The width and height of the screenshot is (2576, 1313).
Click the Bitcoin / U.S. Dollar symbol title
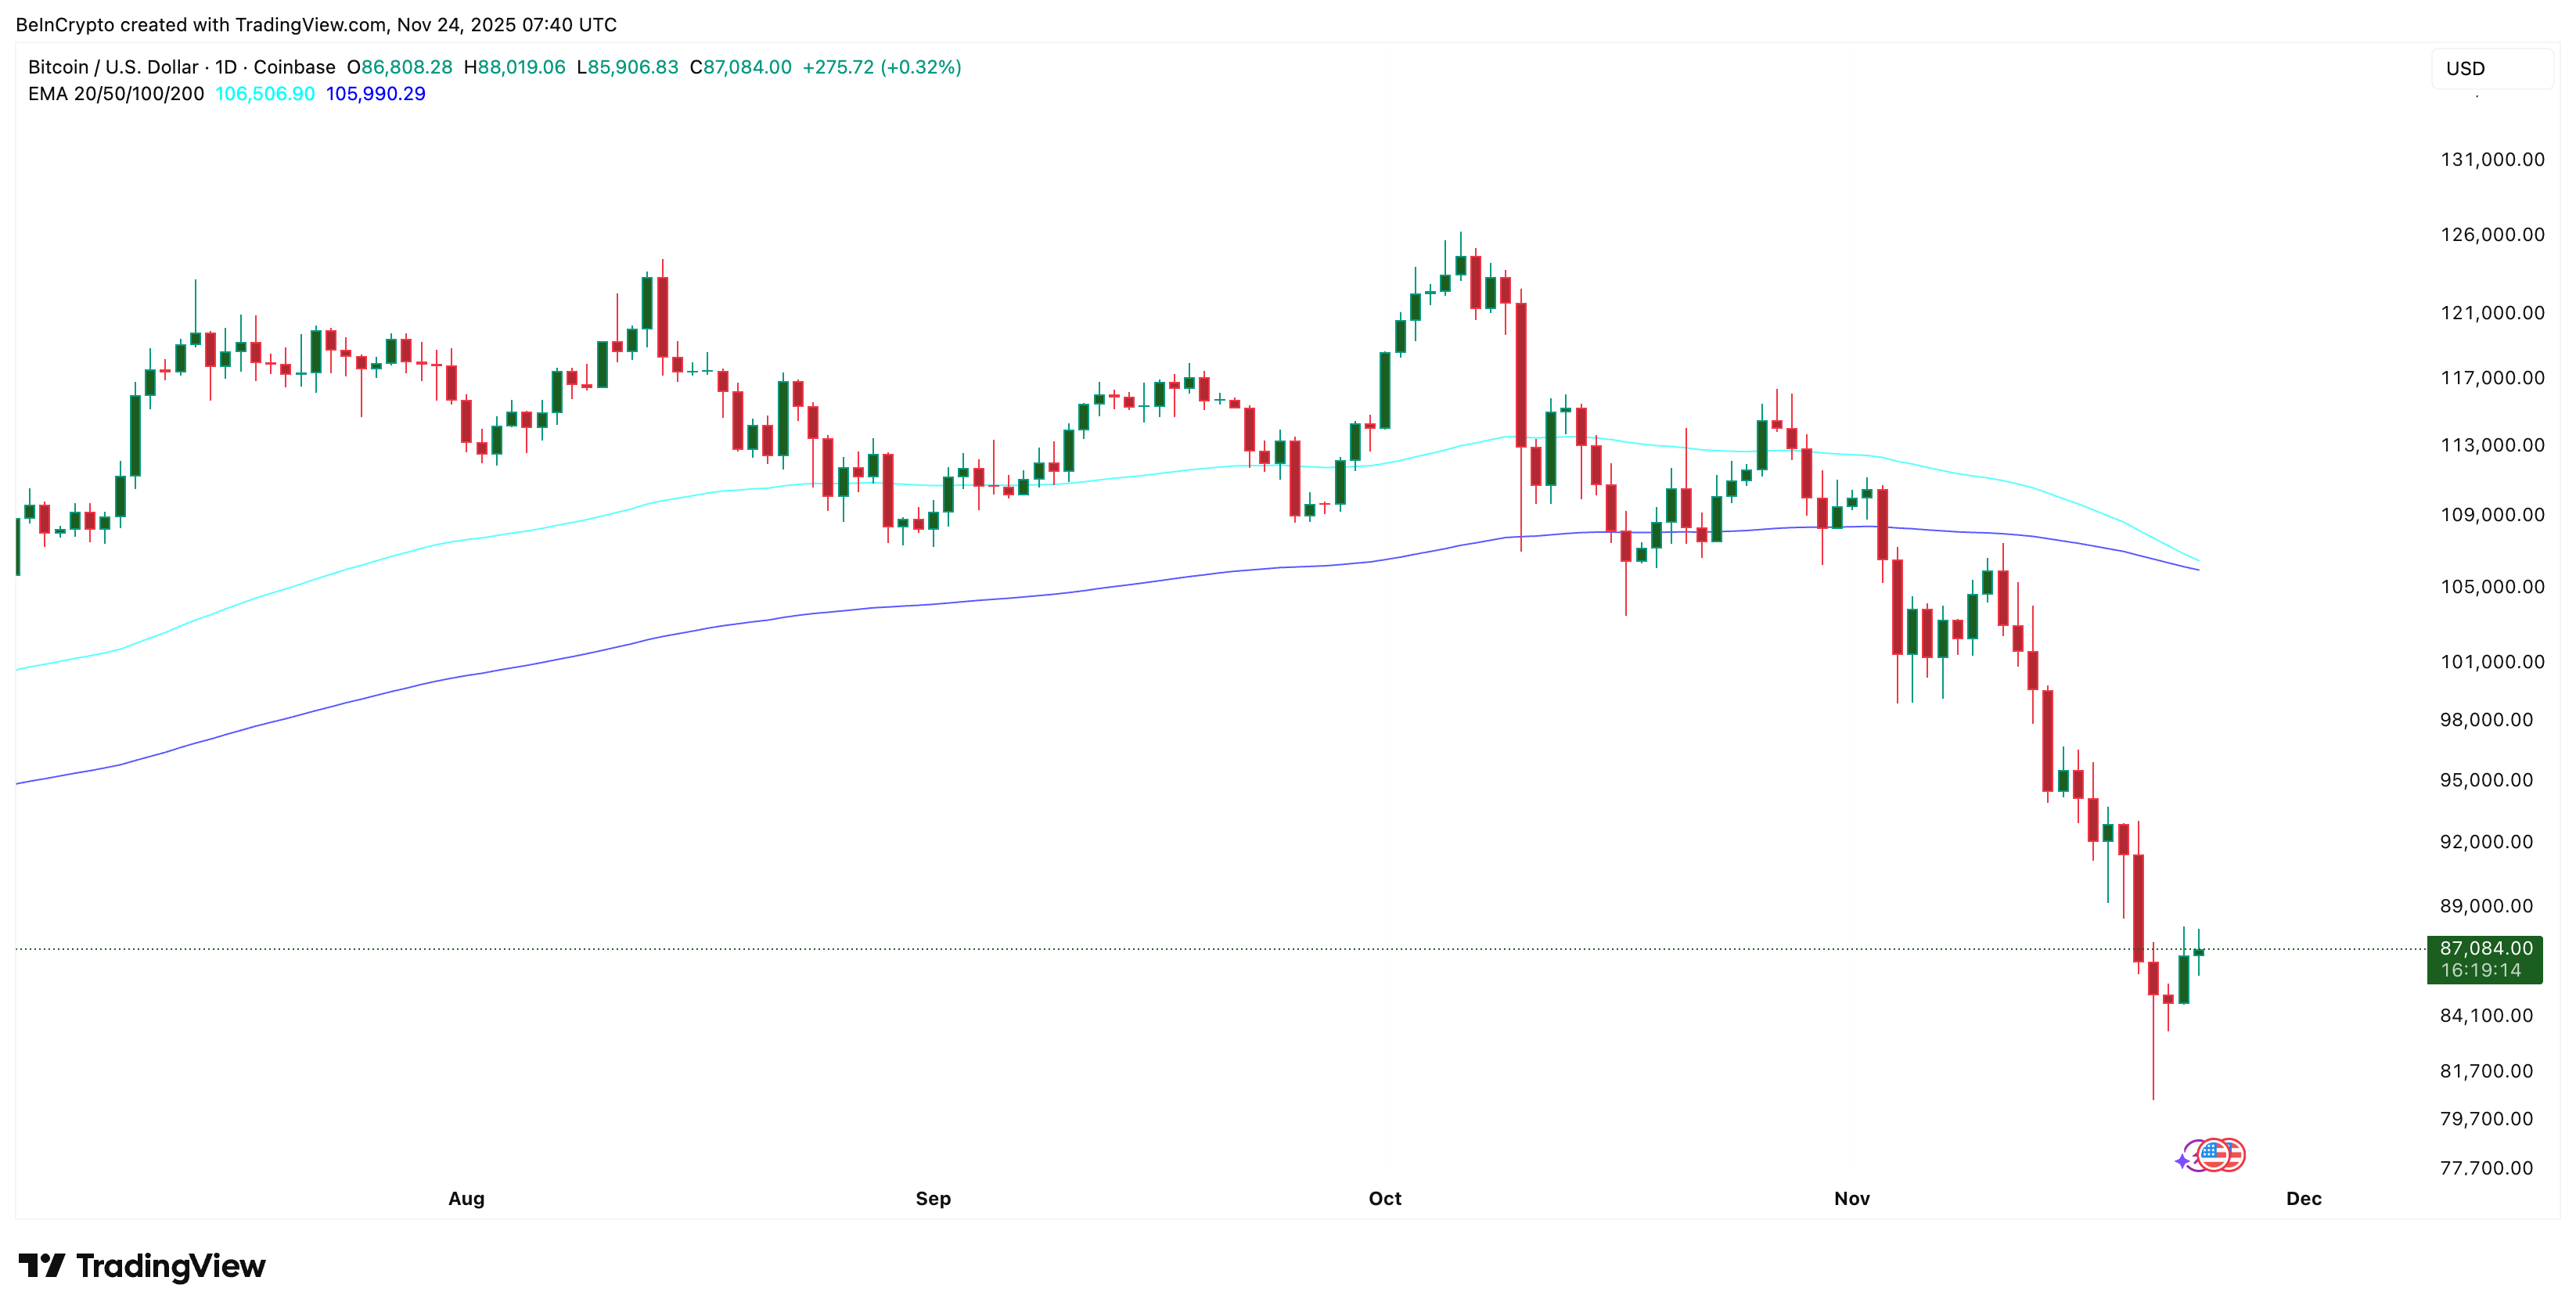pyautogui.click(x=113, y=67)
